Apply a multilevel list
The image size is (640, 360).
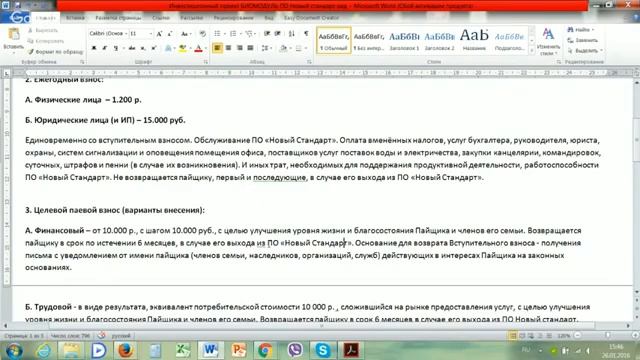pos(250,33)
